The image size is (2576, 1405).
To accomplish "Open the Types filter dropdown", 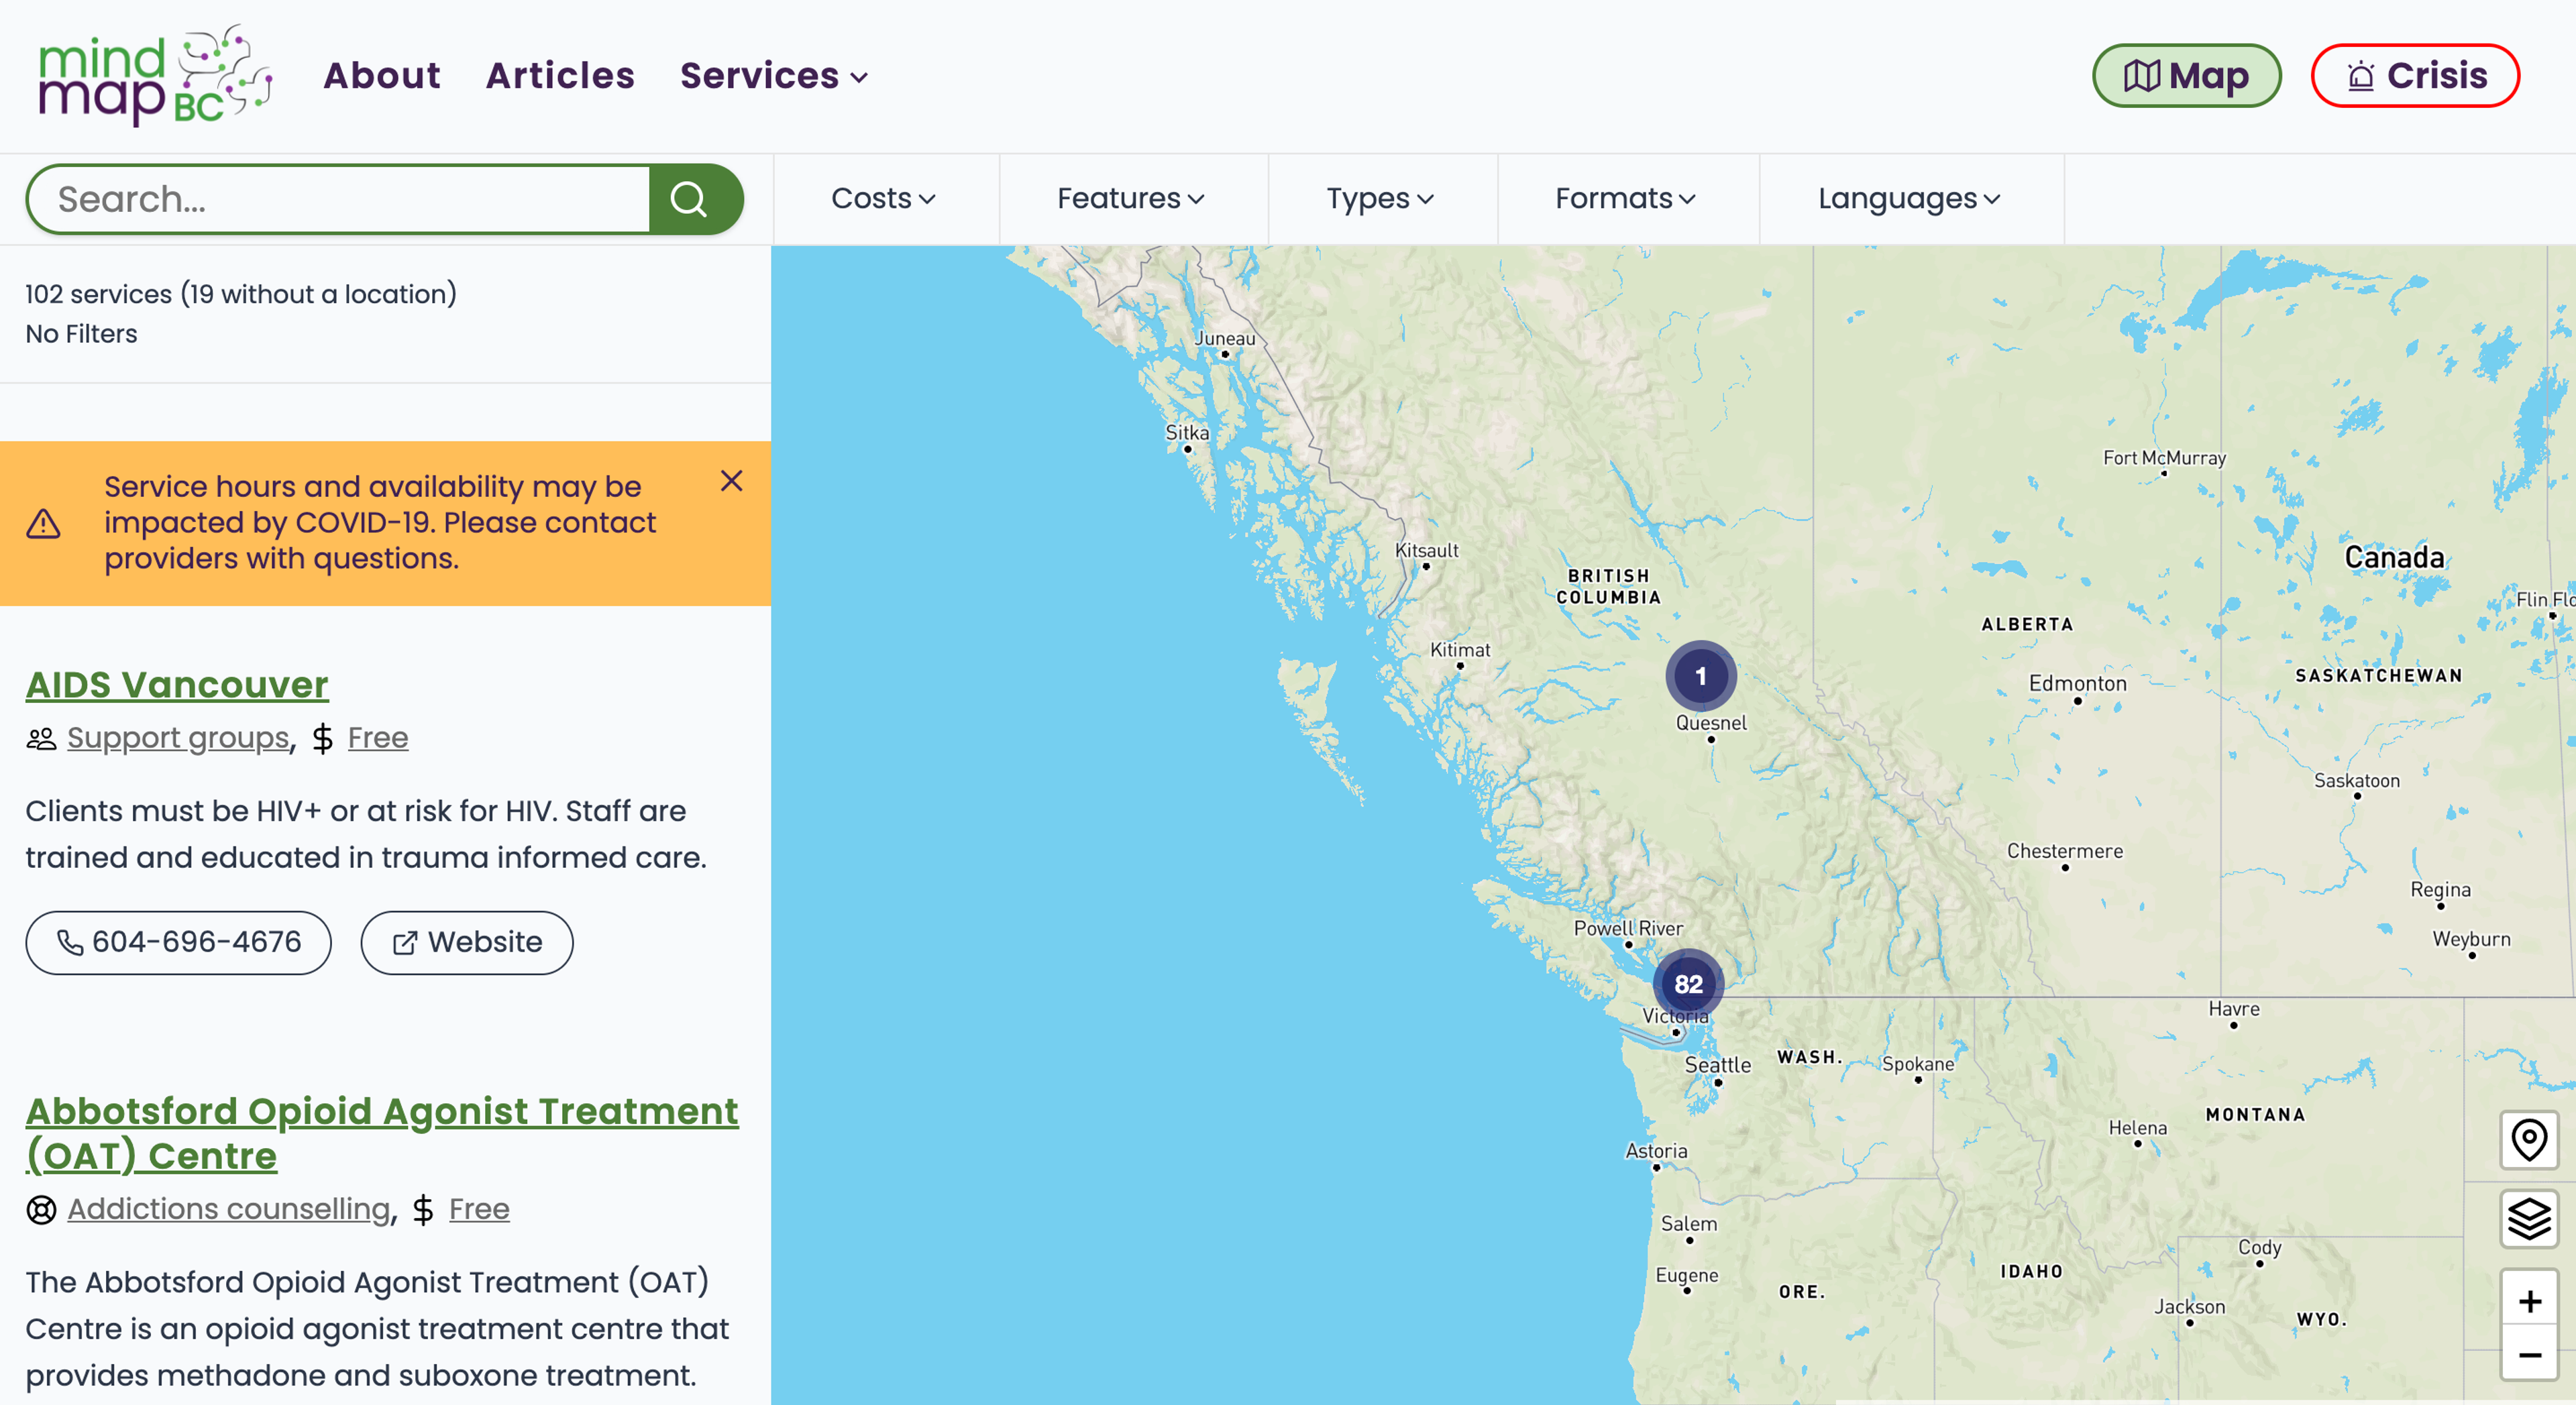I will 1380,199.
